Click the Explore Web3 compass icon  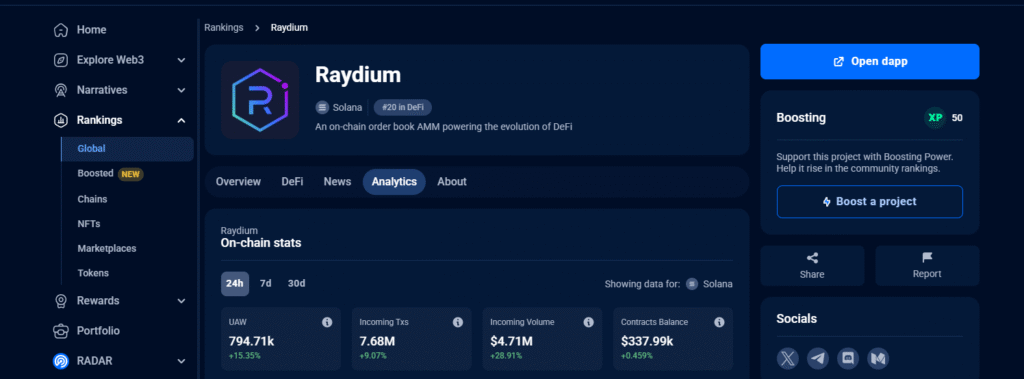click(x=61, y=60)
